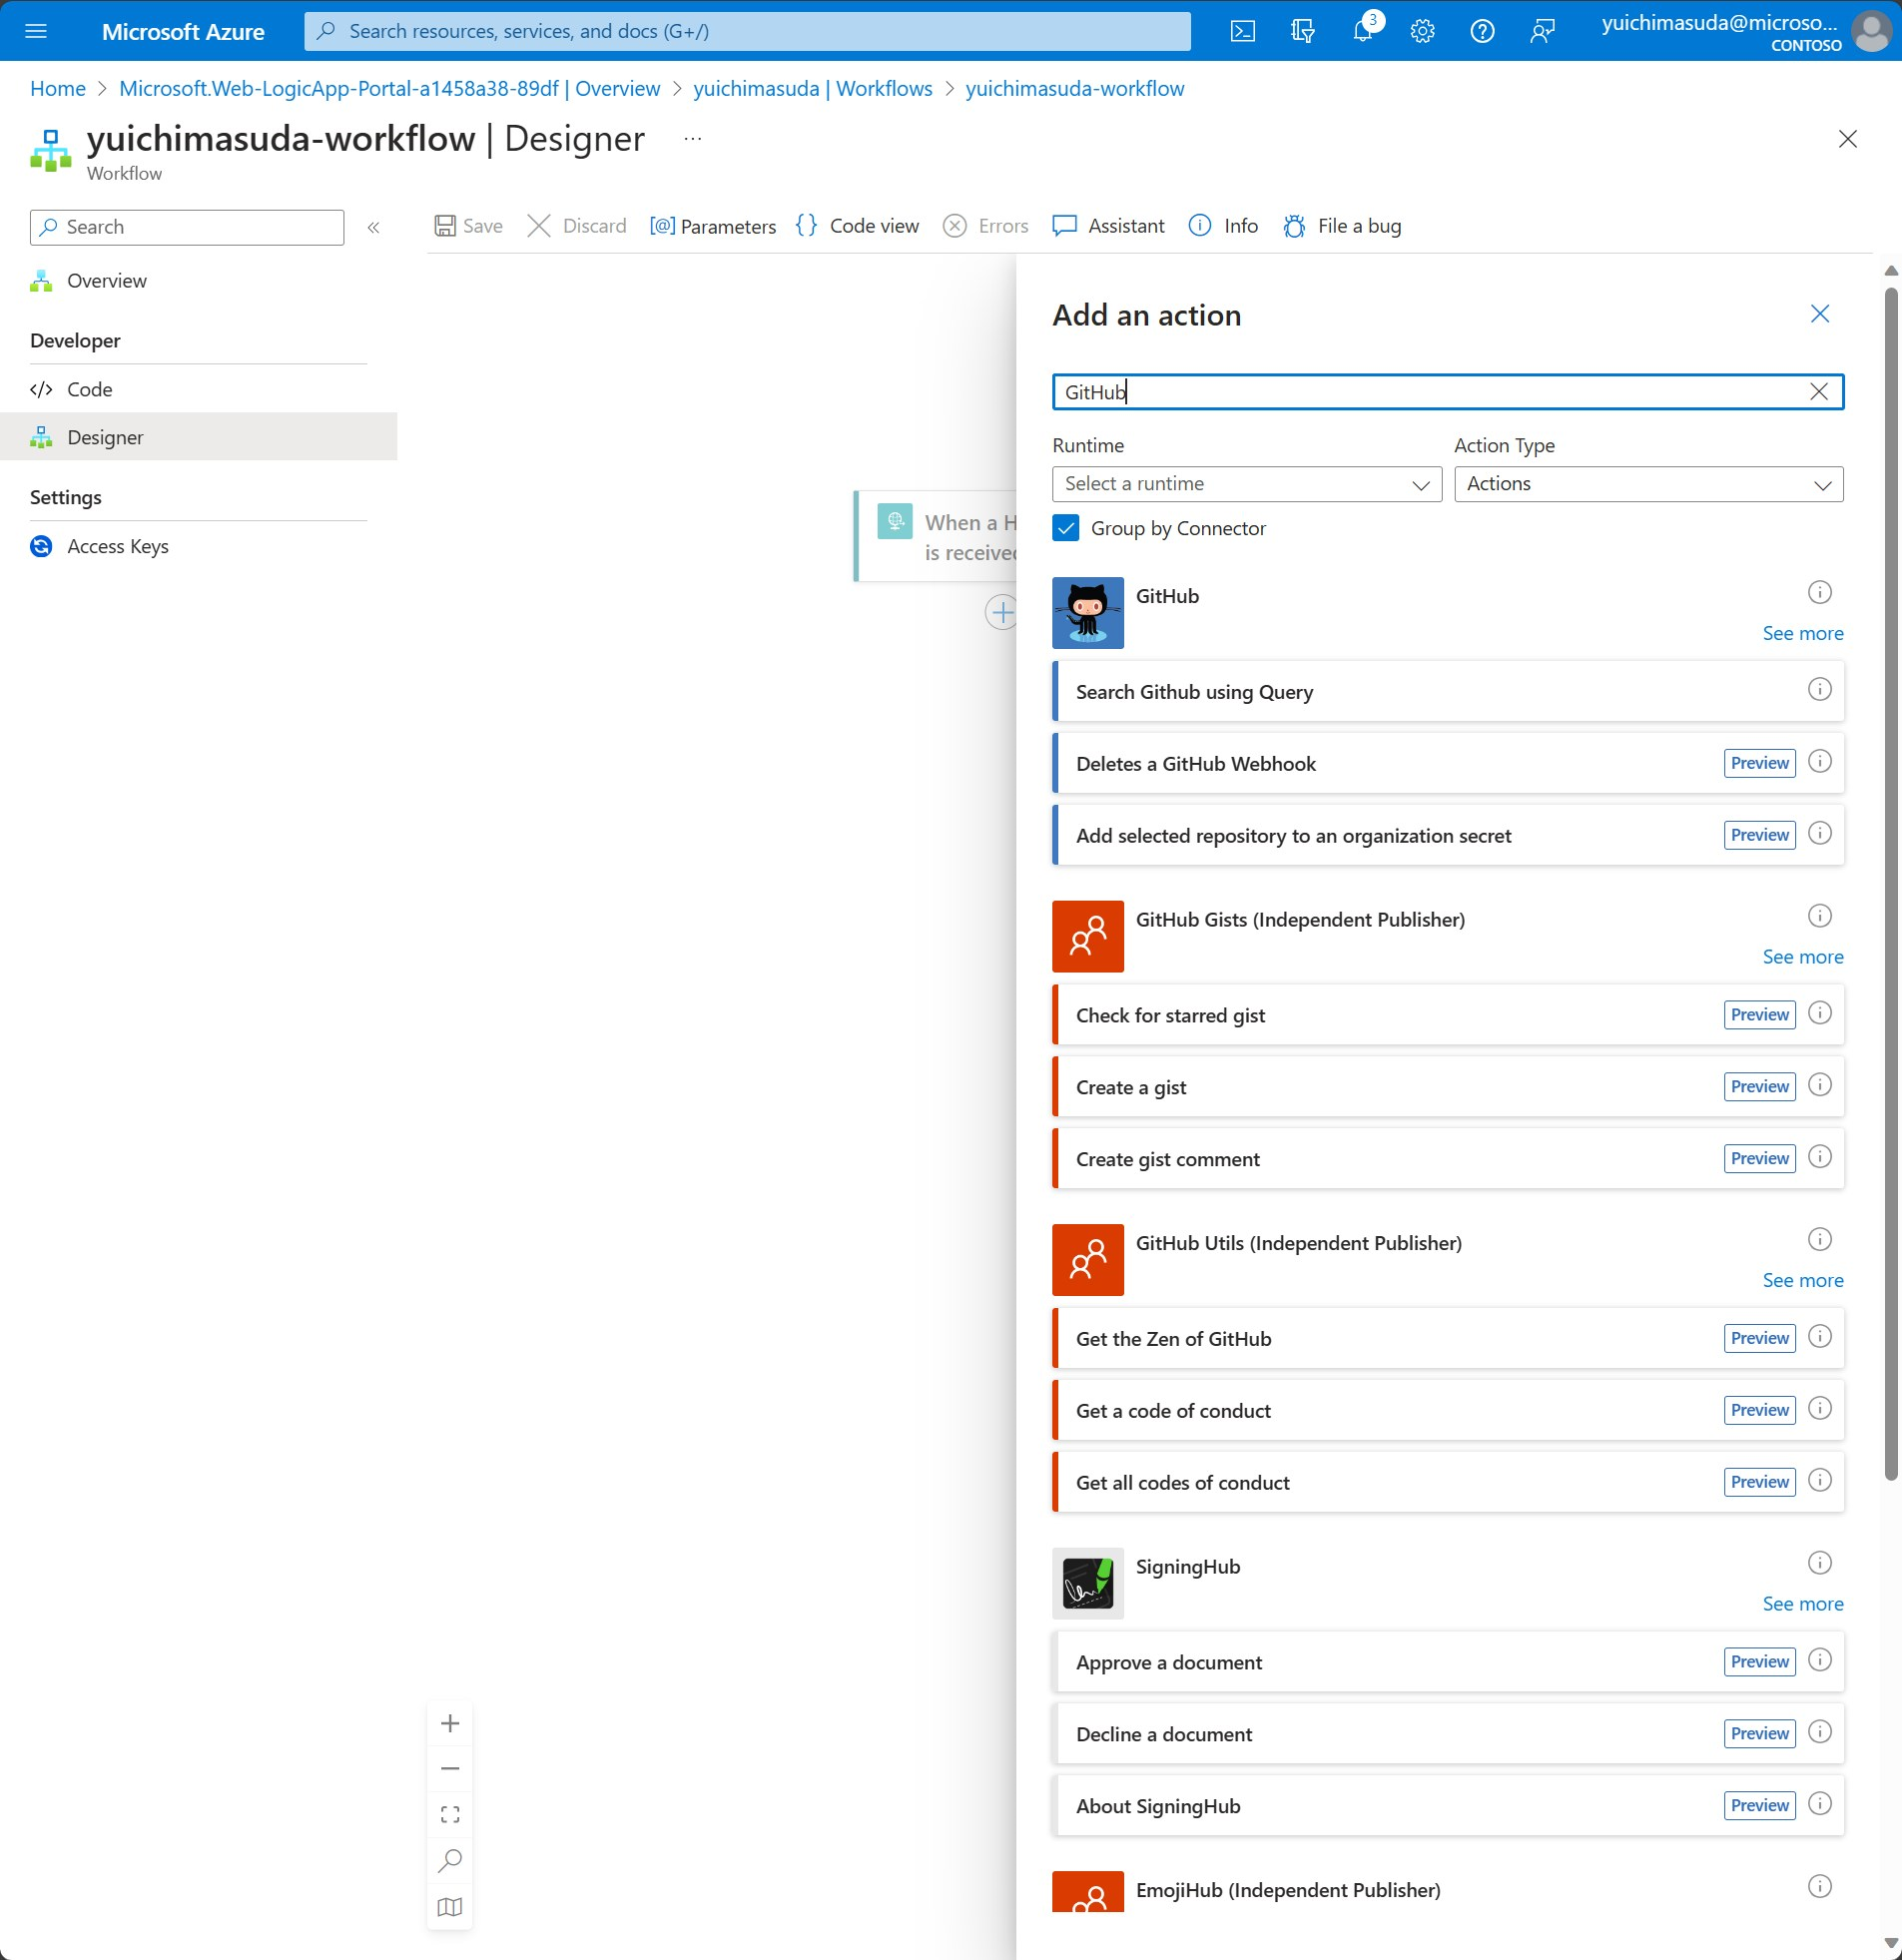Image resolution: width=1902 pixels, height=1960 pixels.
Task: See more SigningHub actions
Action: 1802,1604
